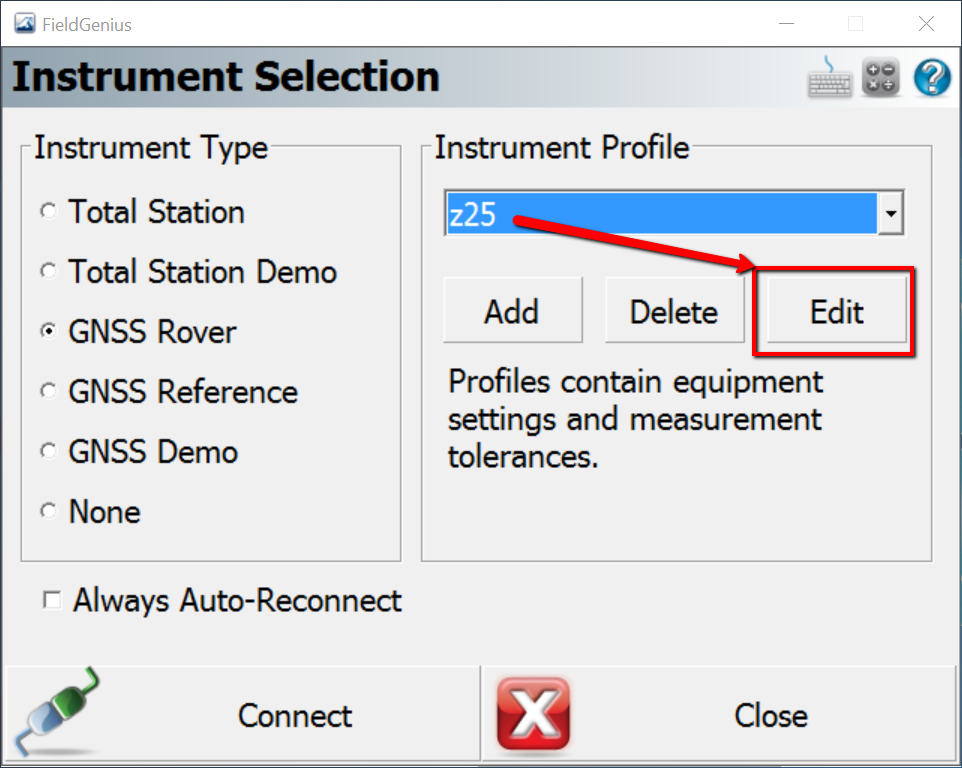Minimize the FieldGenius window
Image resolution: width=962 pixels, height=768 pixels.
click(x=782, y=24)
